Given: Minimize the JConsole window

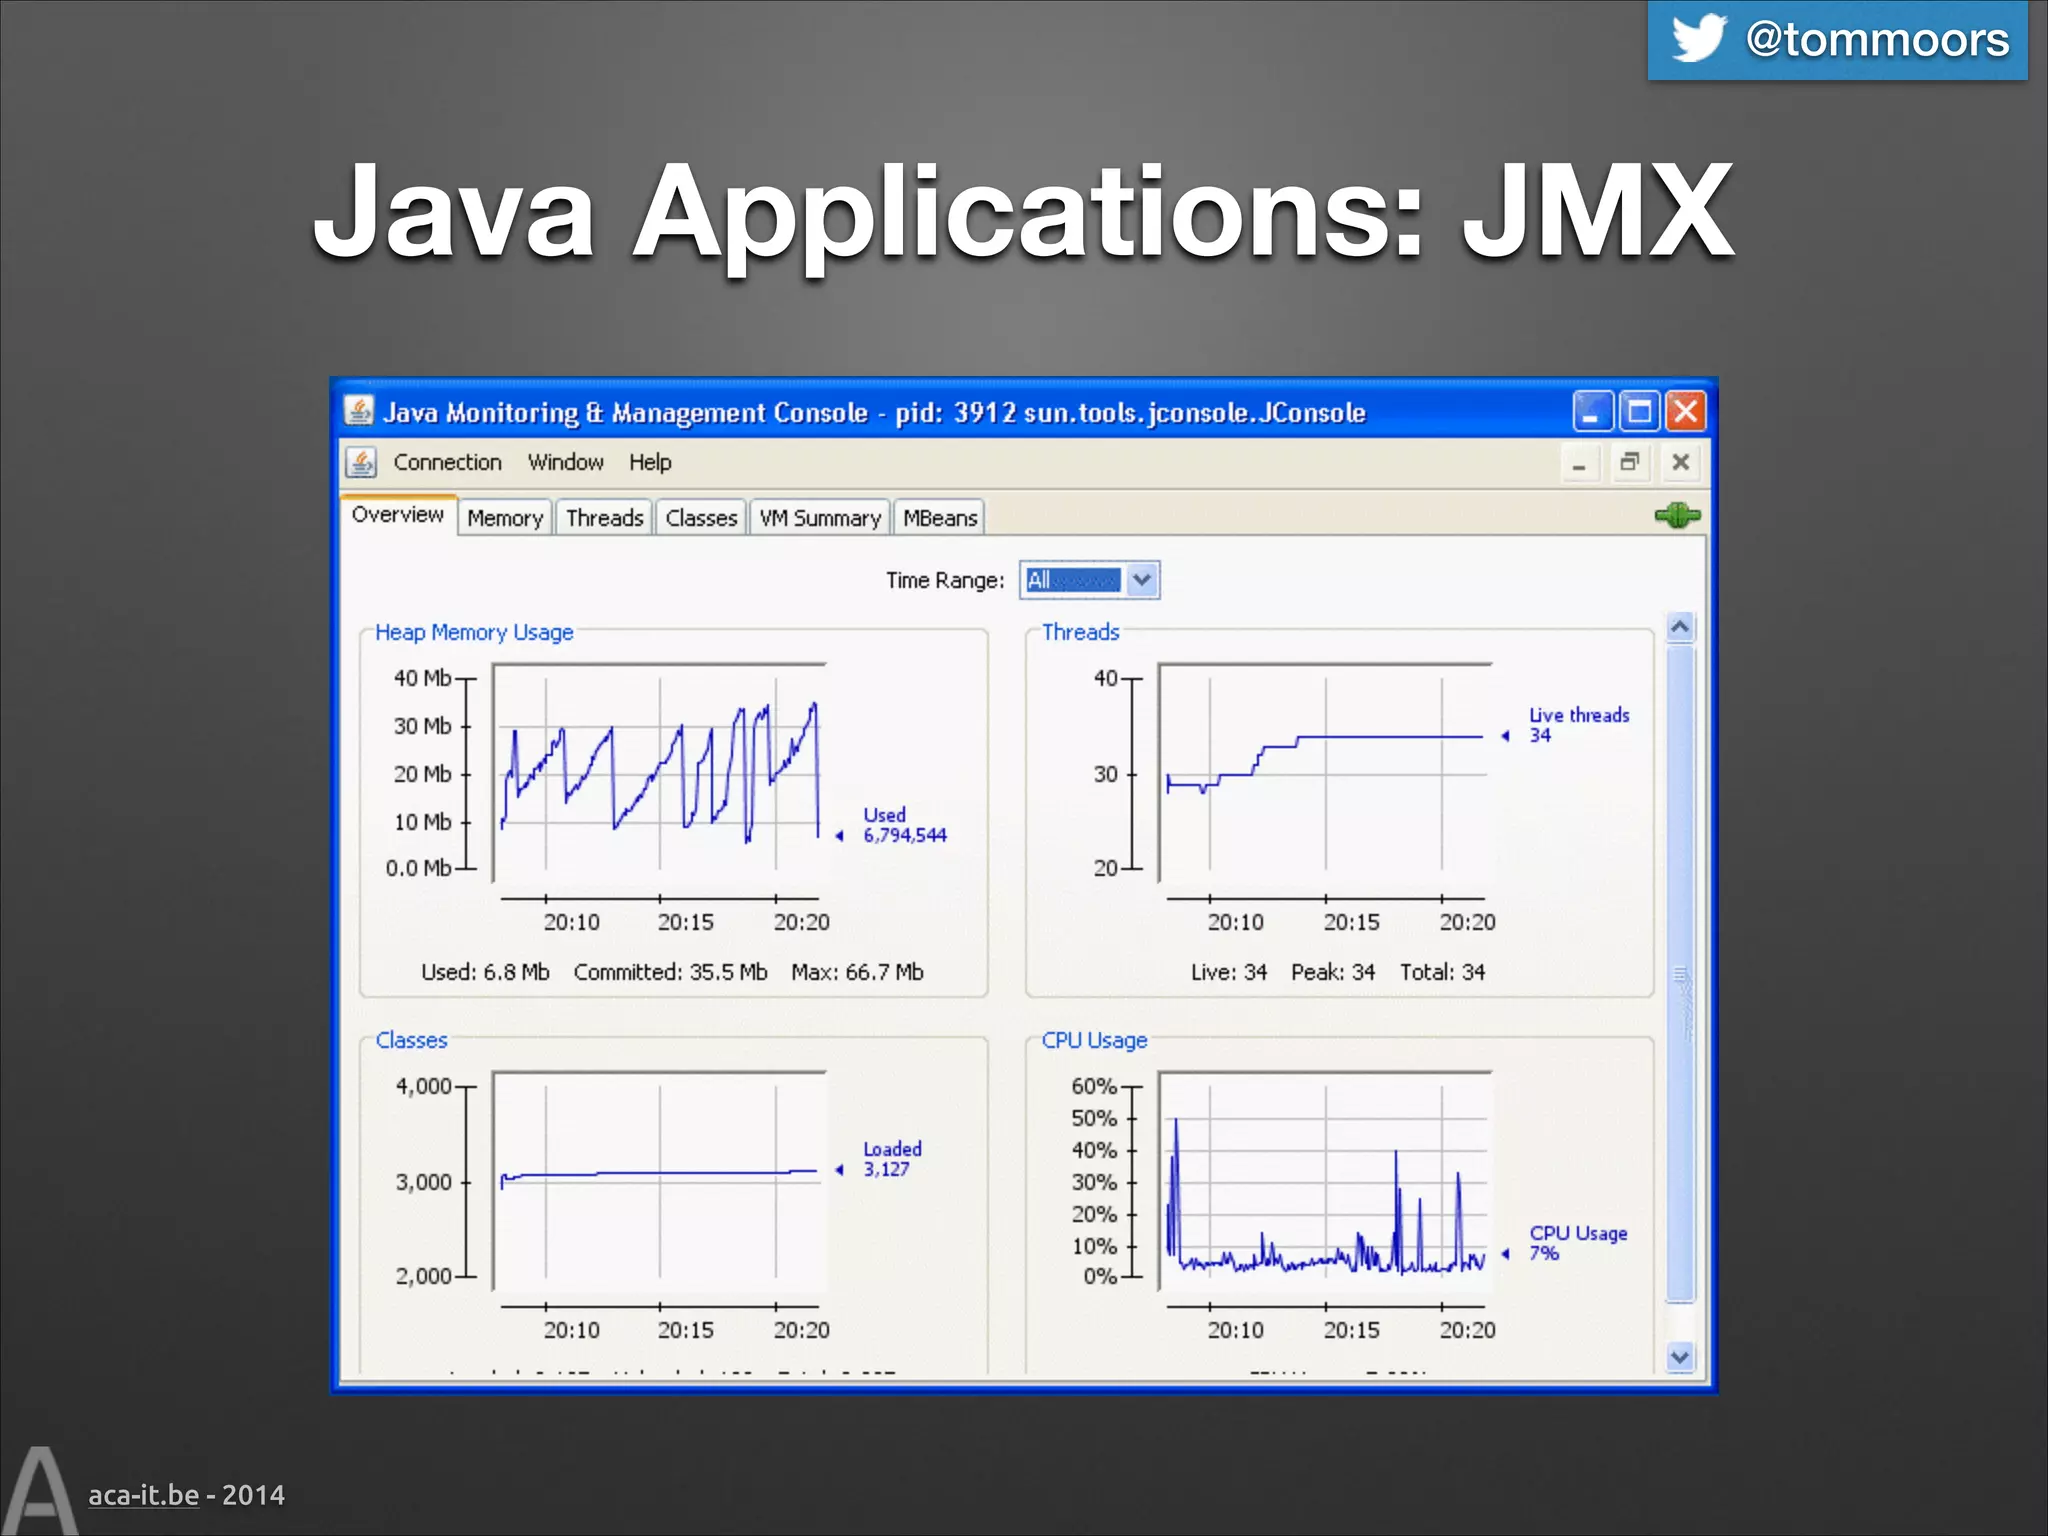Looking at the screenshot, I should (x=1591, y=412).
